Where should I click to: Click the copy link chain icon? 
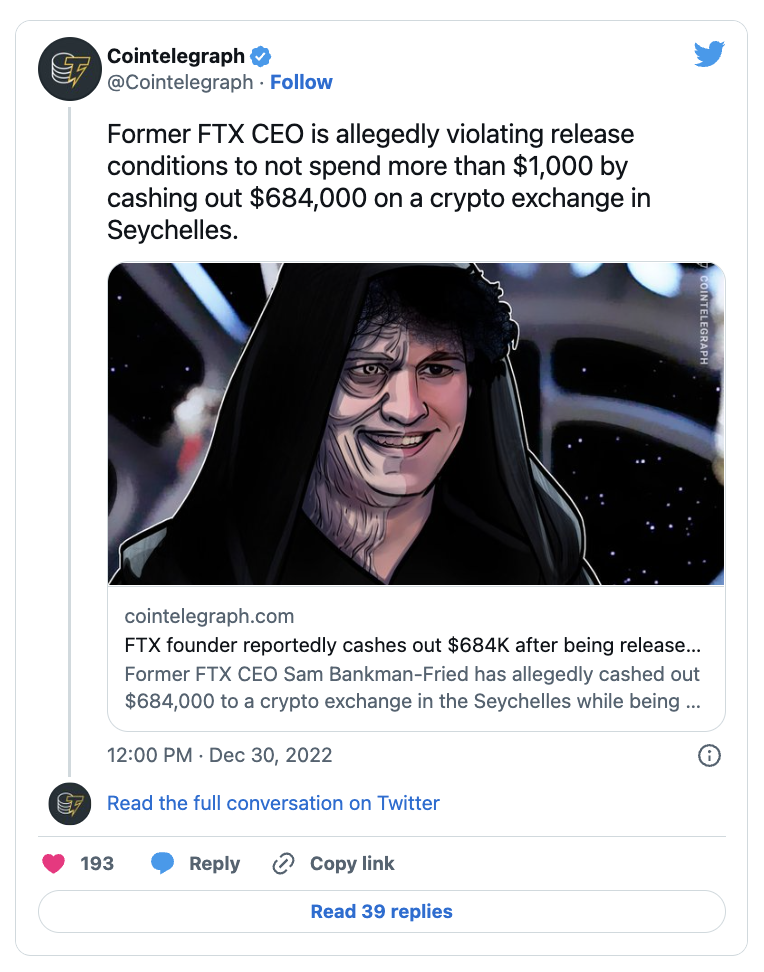[x=284, y=864]
